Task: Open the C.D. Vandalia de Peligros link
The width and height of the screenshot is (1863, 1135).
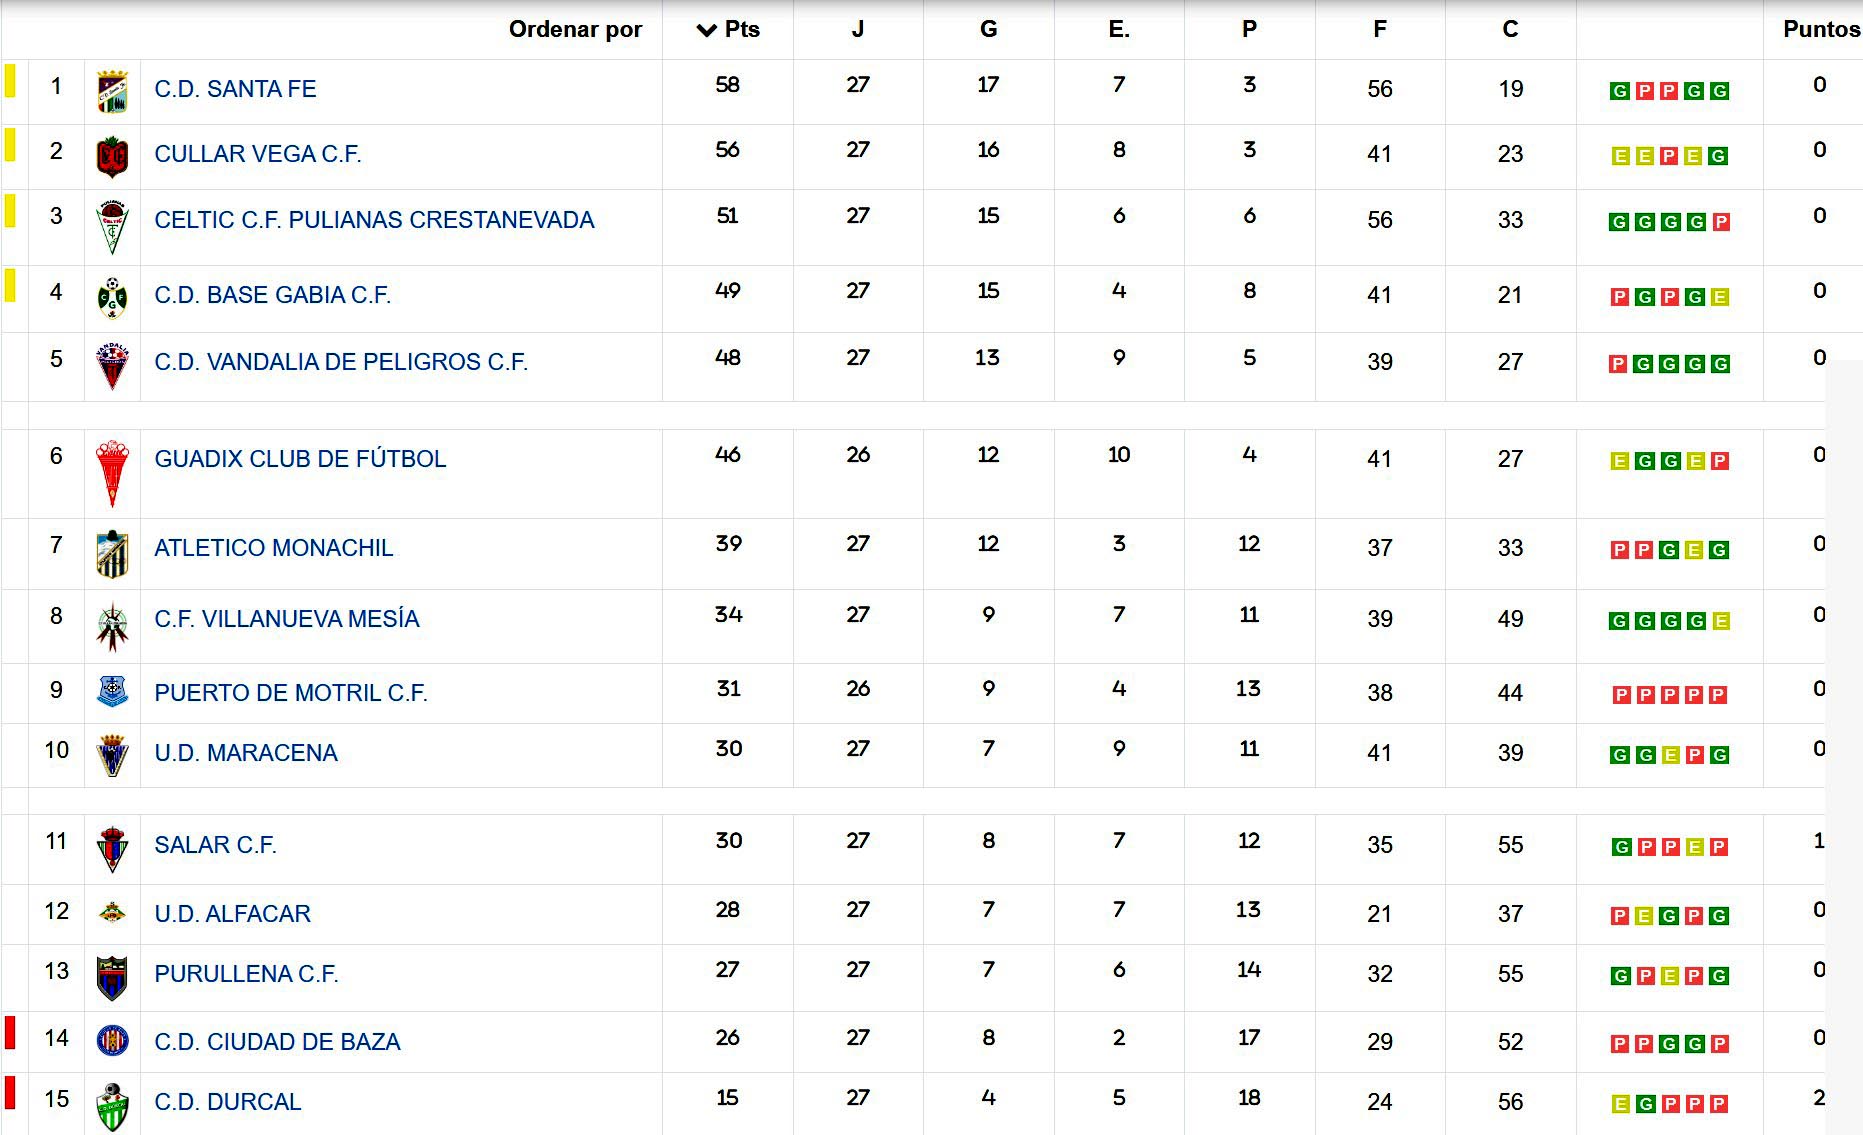Action: click(340, 362)
